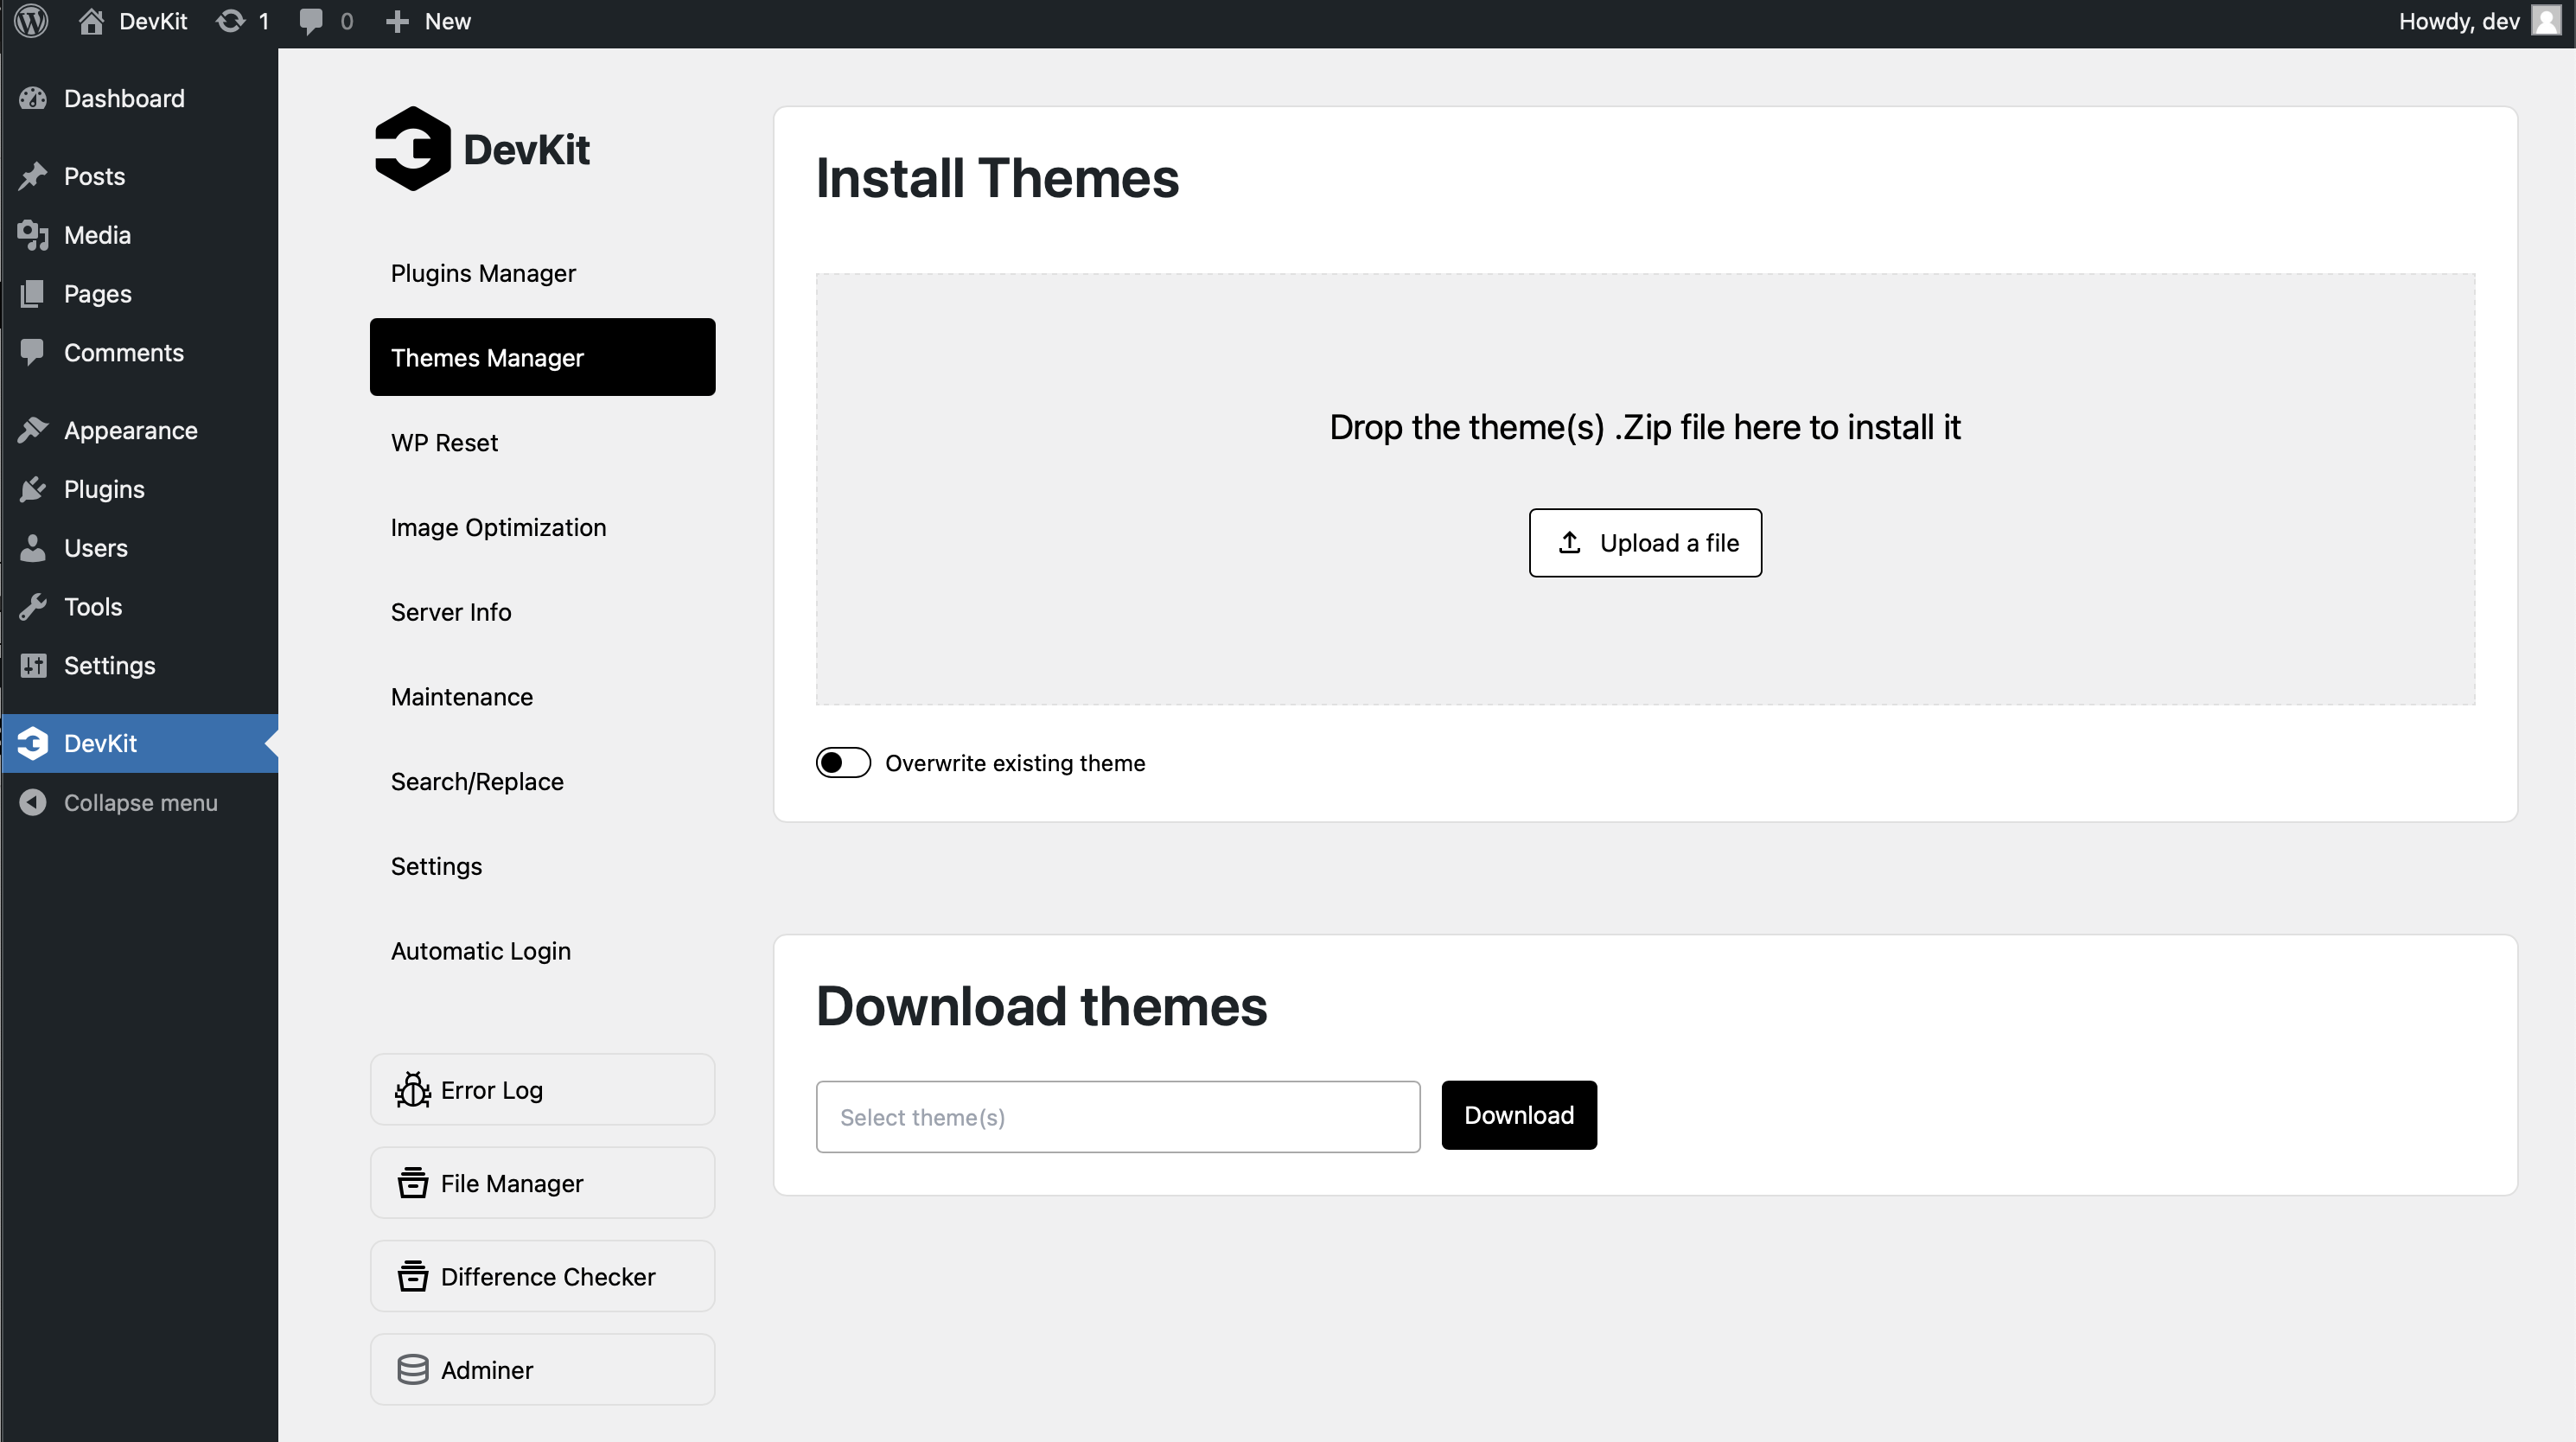Screen dimensions: 2576x1442
Task: Click the File Manager archive icon
Action: 412,1183
